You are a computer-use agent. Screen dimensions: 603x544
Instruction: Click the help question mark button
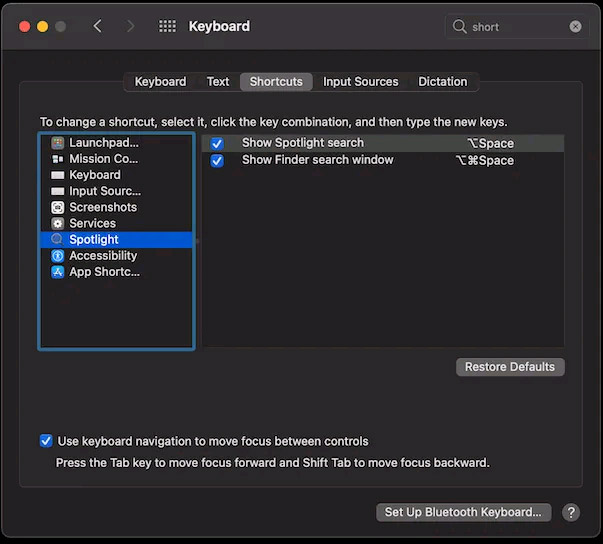(571, 512)
